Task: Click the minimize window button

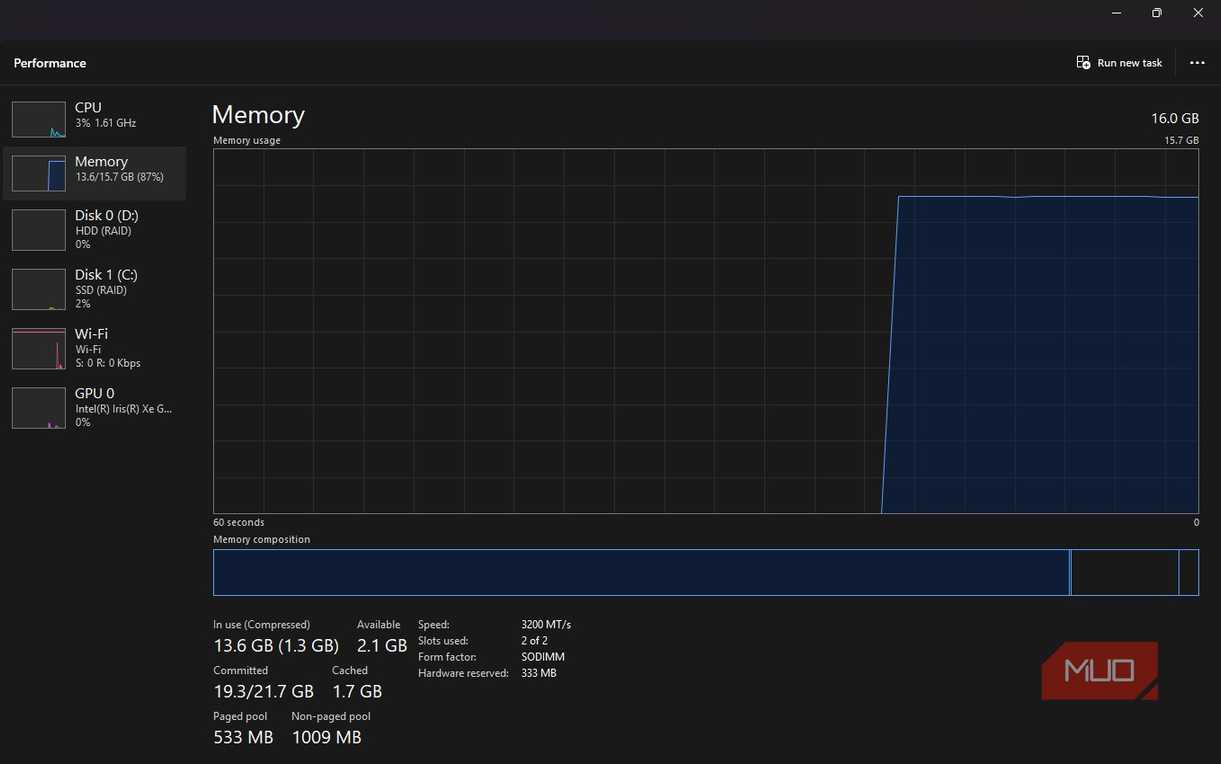Action: click(x=1116, y=13)
